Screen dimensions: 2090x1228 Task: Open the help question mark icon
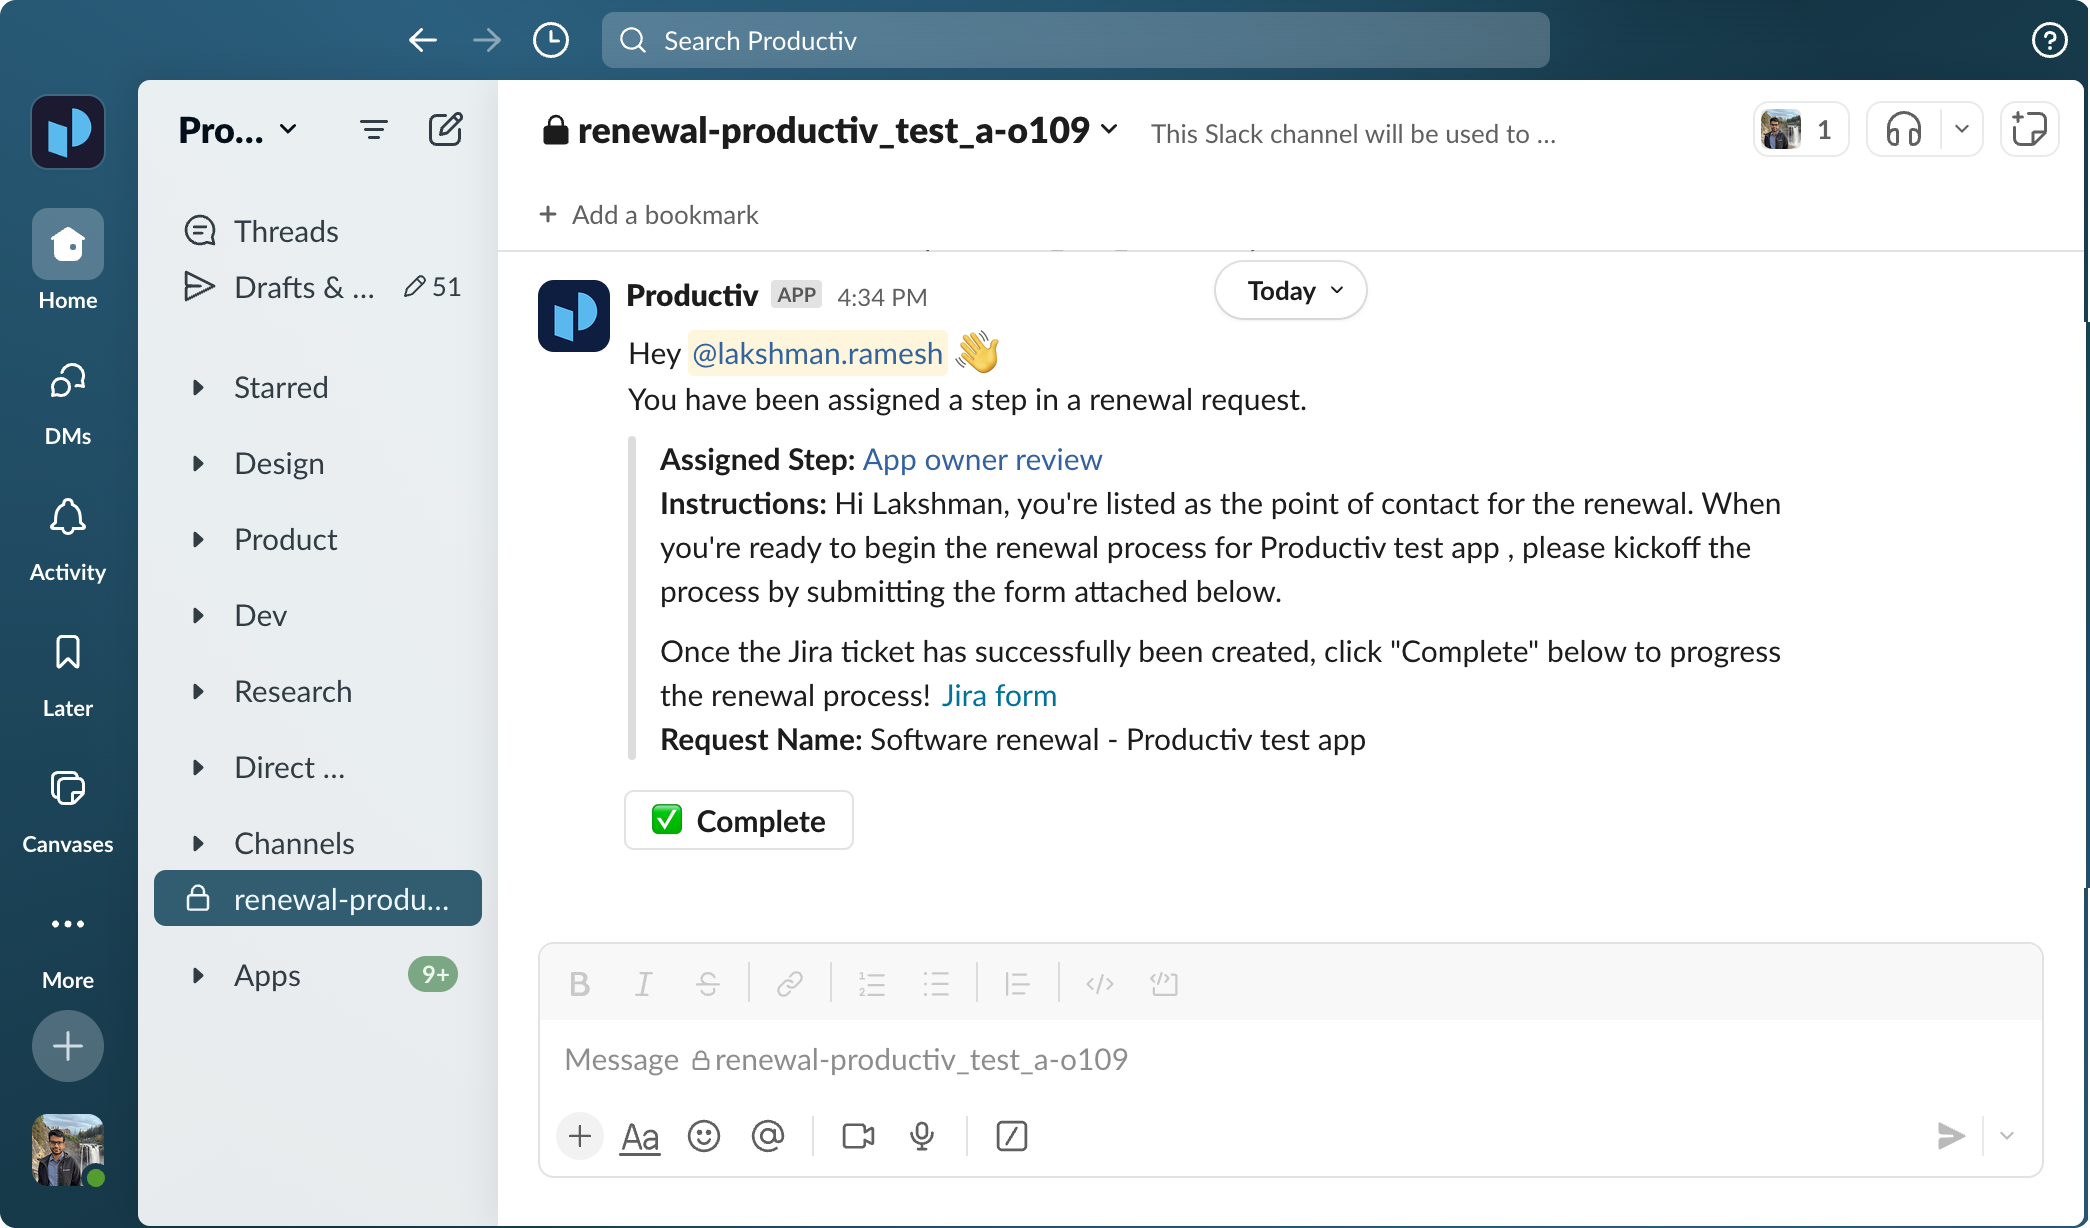click(x=2049, y=40)
